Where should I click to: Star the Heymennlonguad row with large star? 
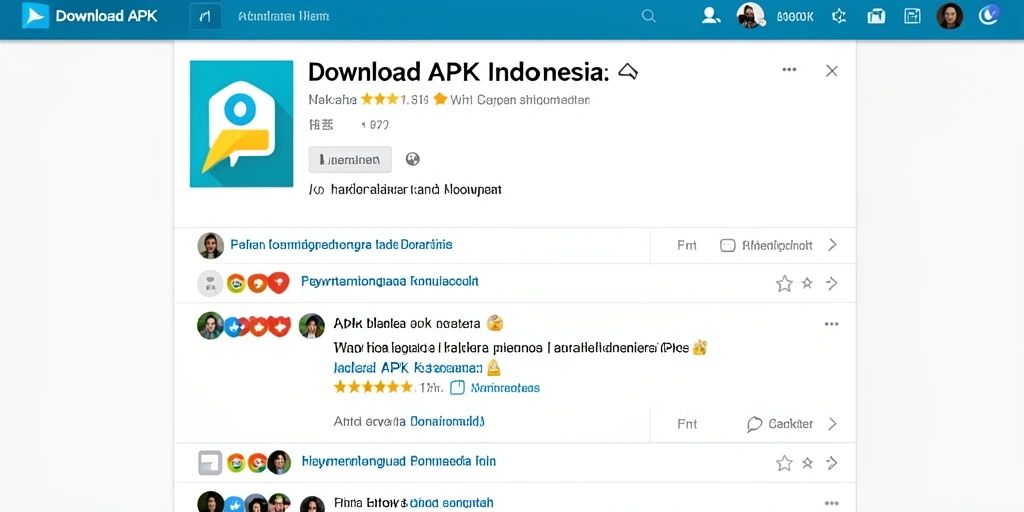coord(784,463)
